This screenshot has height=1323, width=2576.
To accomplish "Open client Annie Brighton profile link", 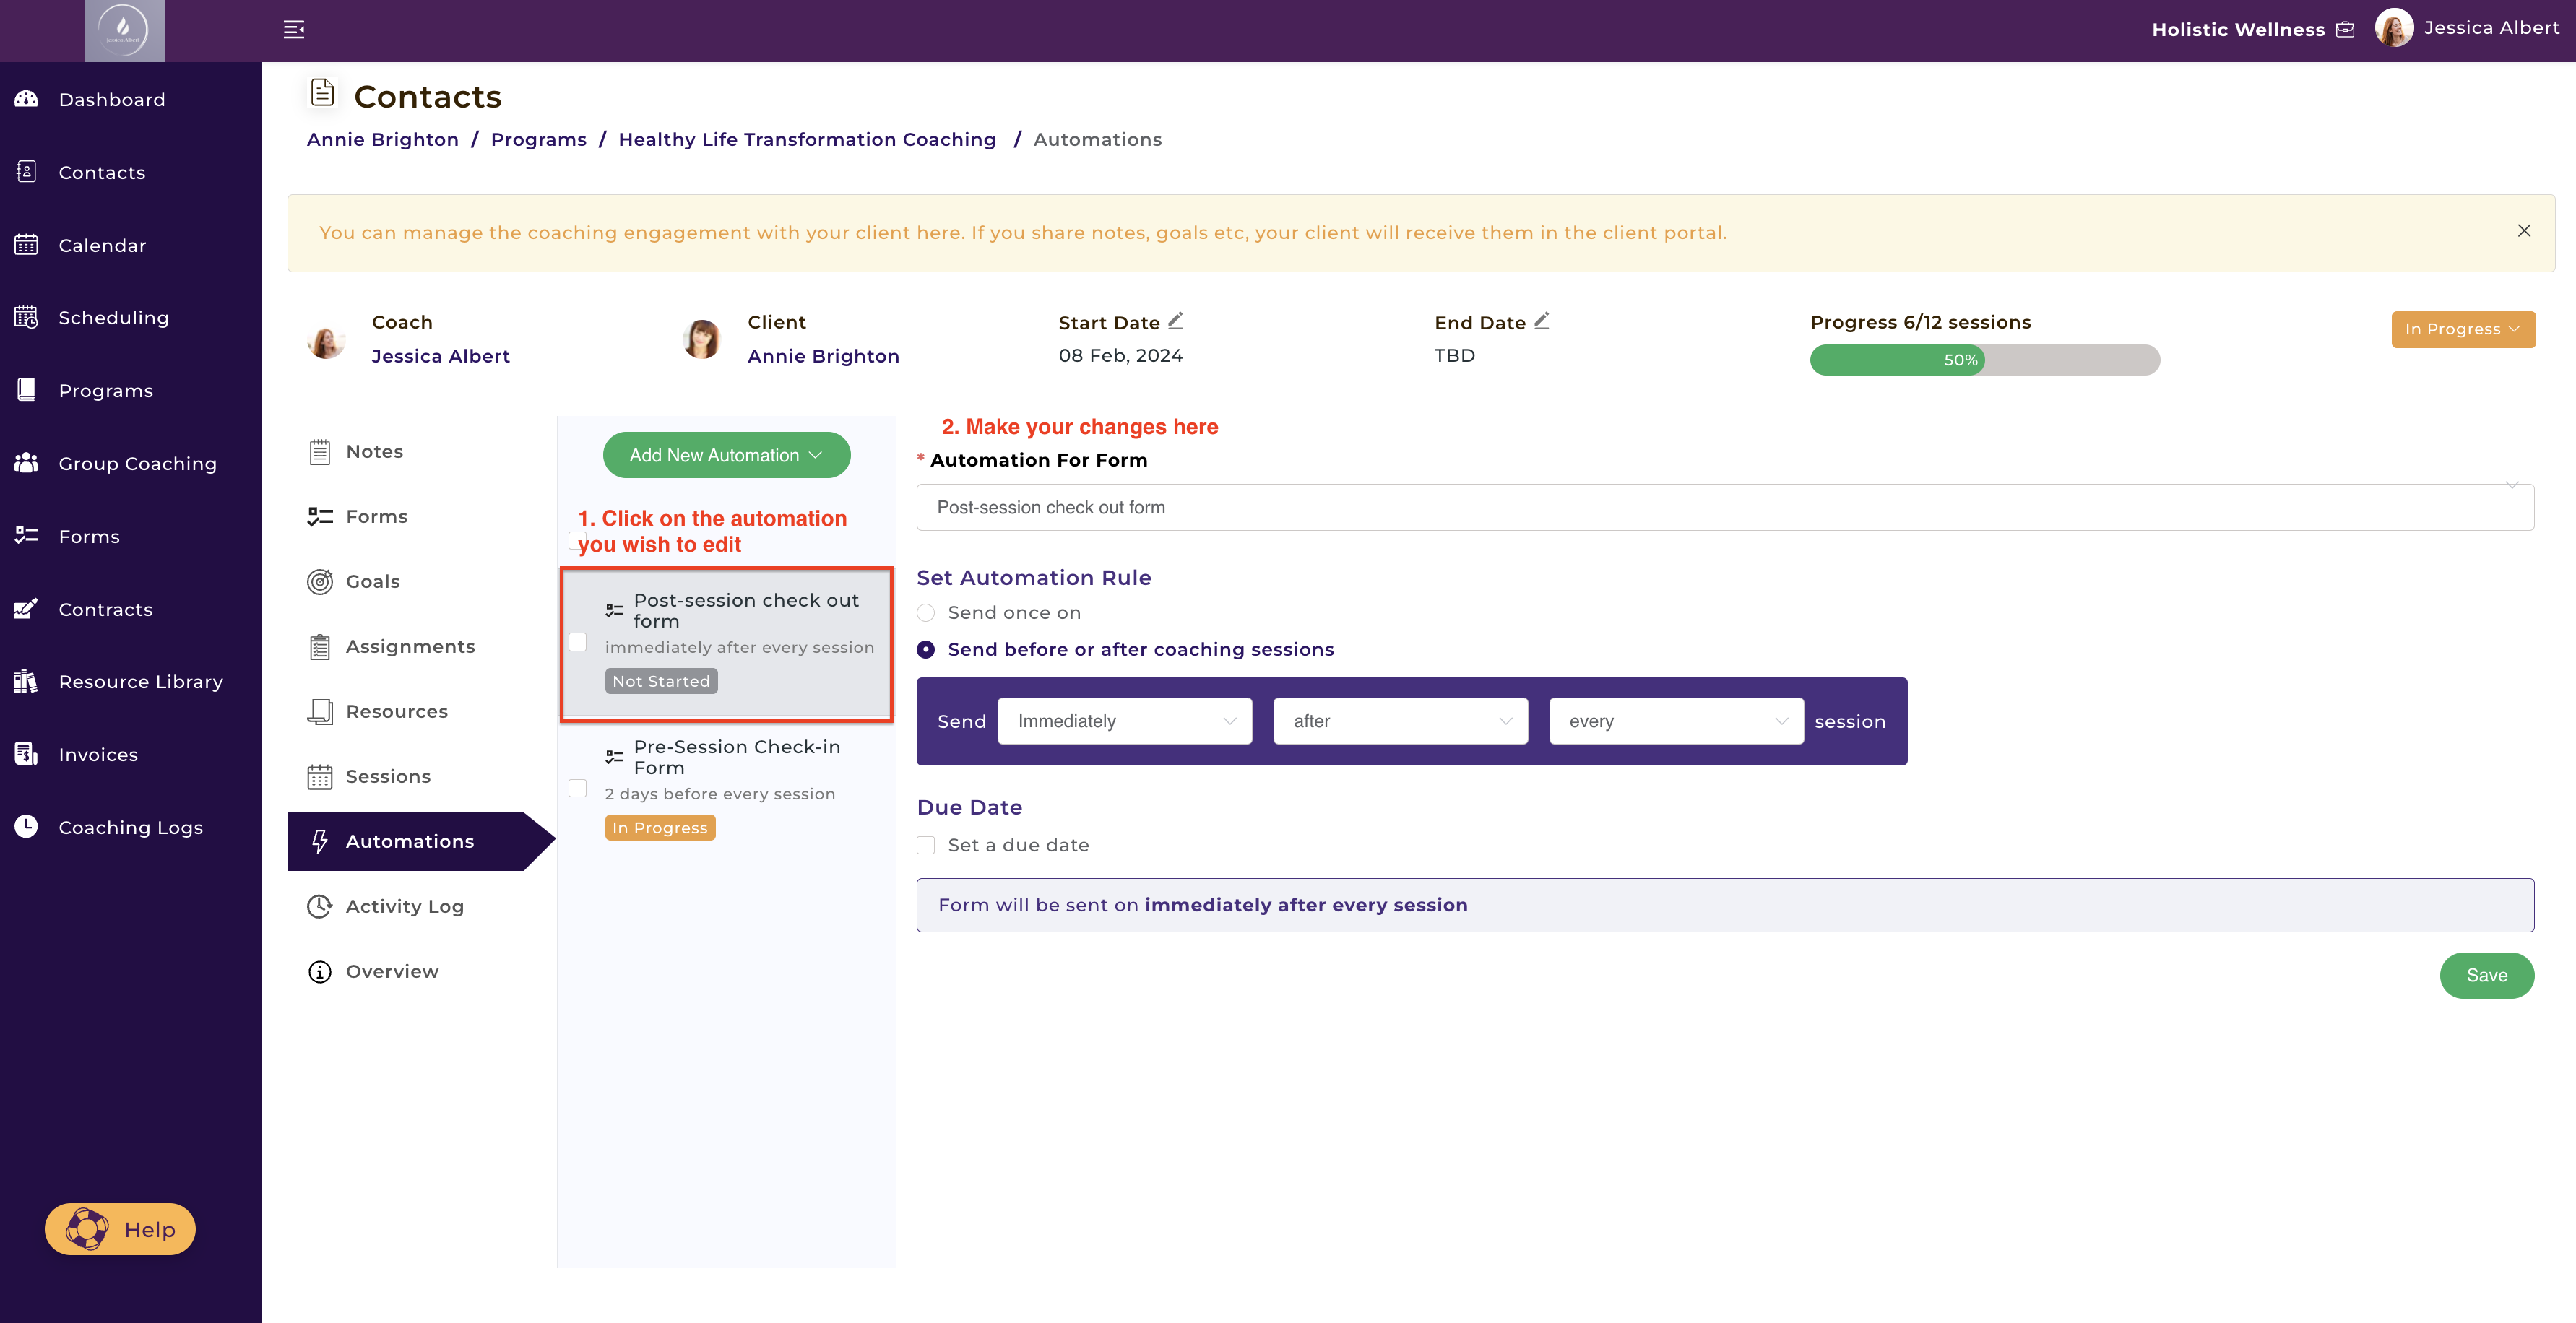I will [x=824, y=356].
